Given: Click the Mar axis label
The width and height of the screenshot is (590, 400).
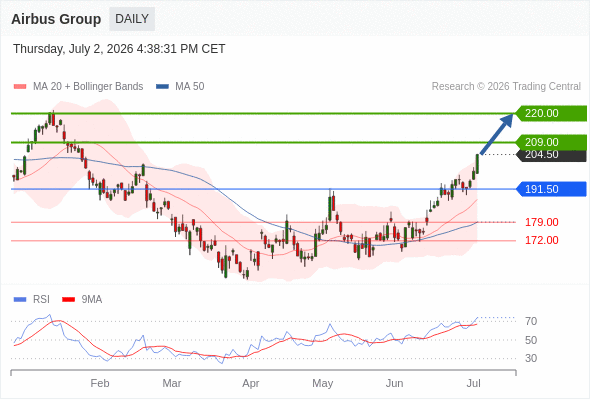Looking at the screenshot, I should coord(172,383).
